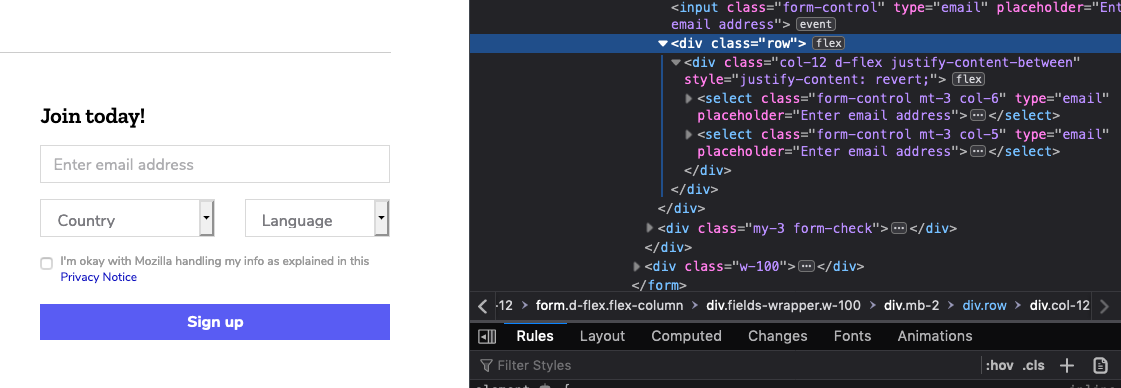Click the Sign up button
Viewport: 1121px width, 388px height.
[215, 322]
